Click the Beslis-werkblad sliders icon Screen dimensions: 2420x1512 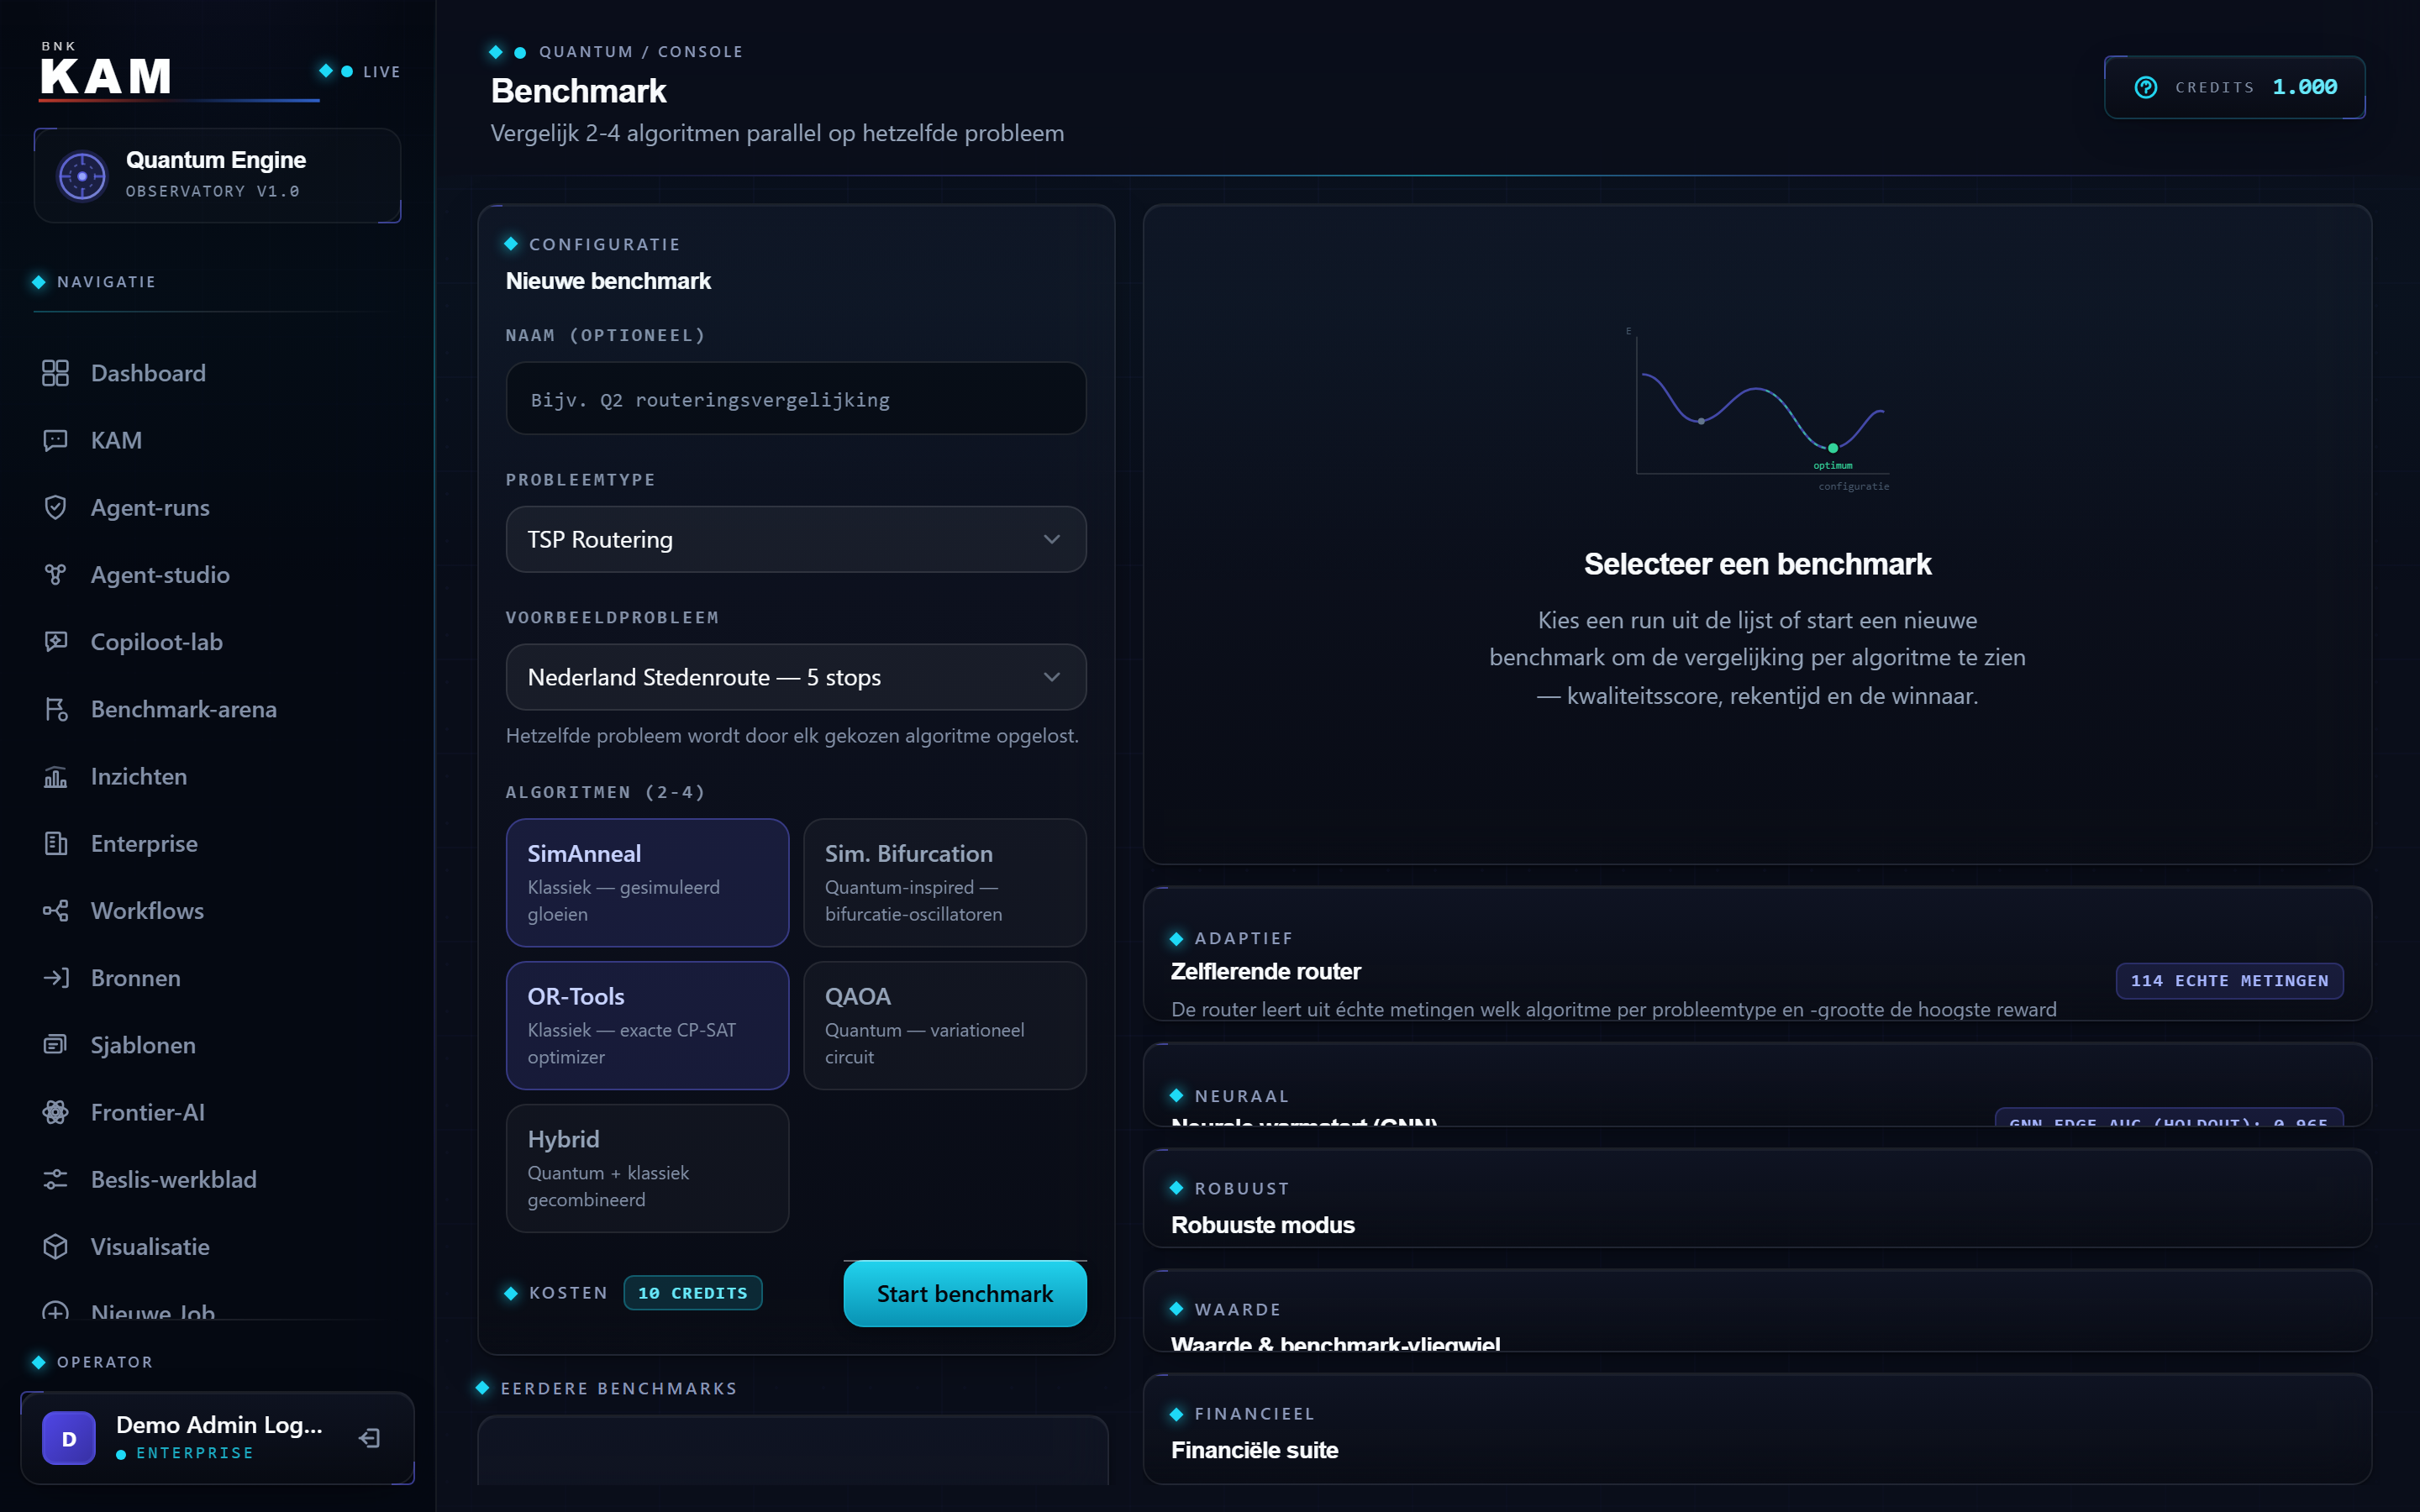pos(55,1179)
